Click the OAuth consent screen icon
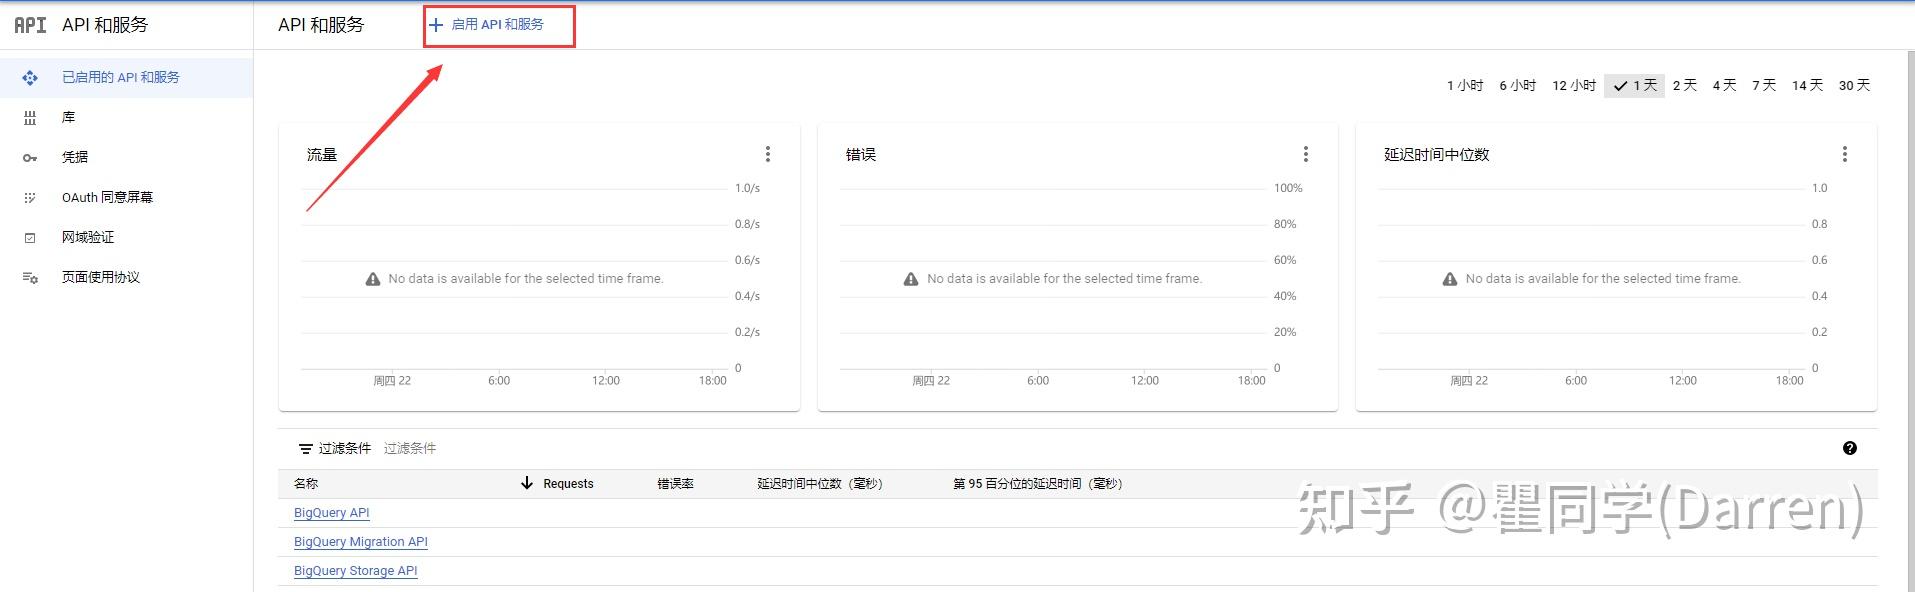The height and width of the screenshot is (592, 1915). (x=30, y=197)
